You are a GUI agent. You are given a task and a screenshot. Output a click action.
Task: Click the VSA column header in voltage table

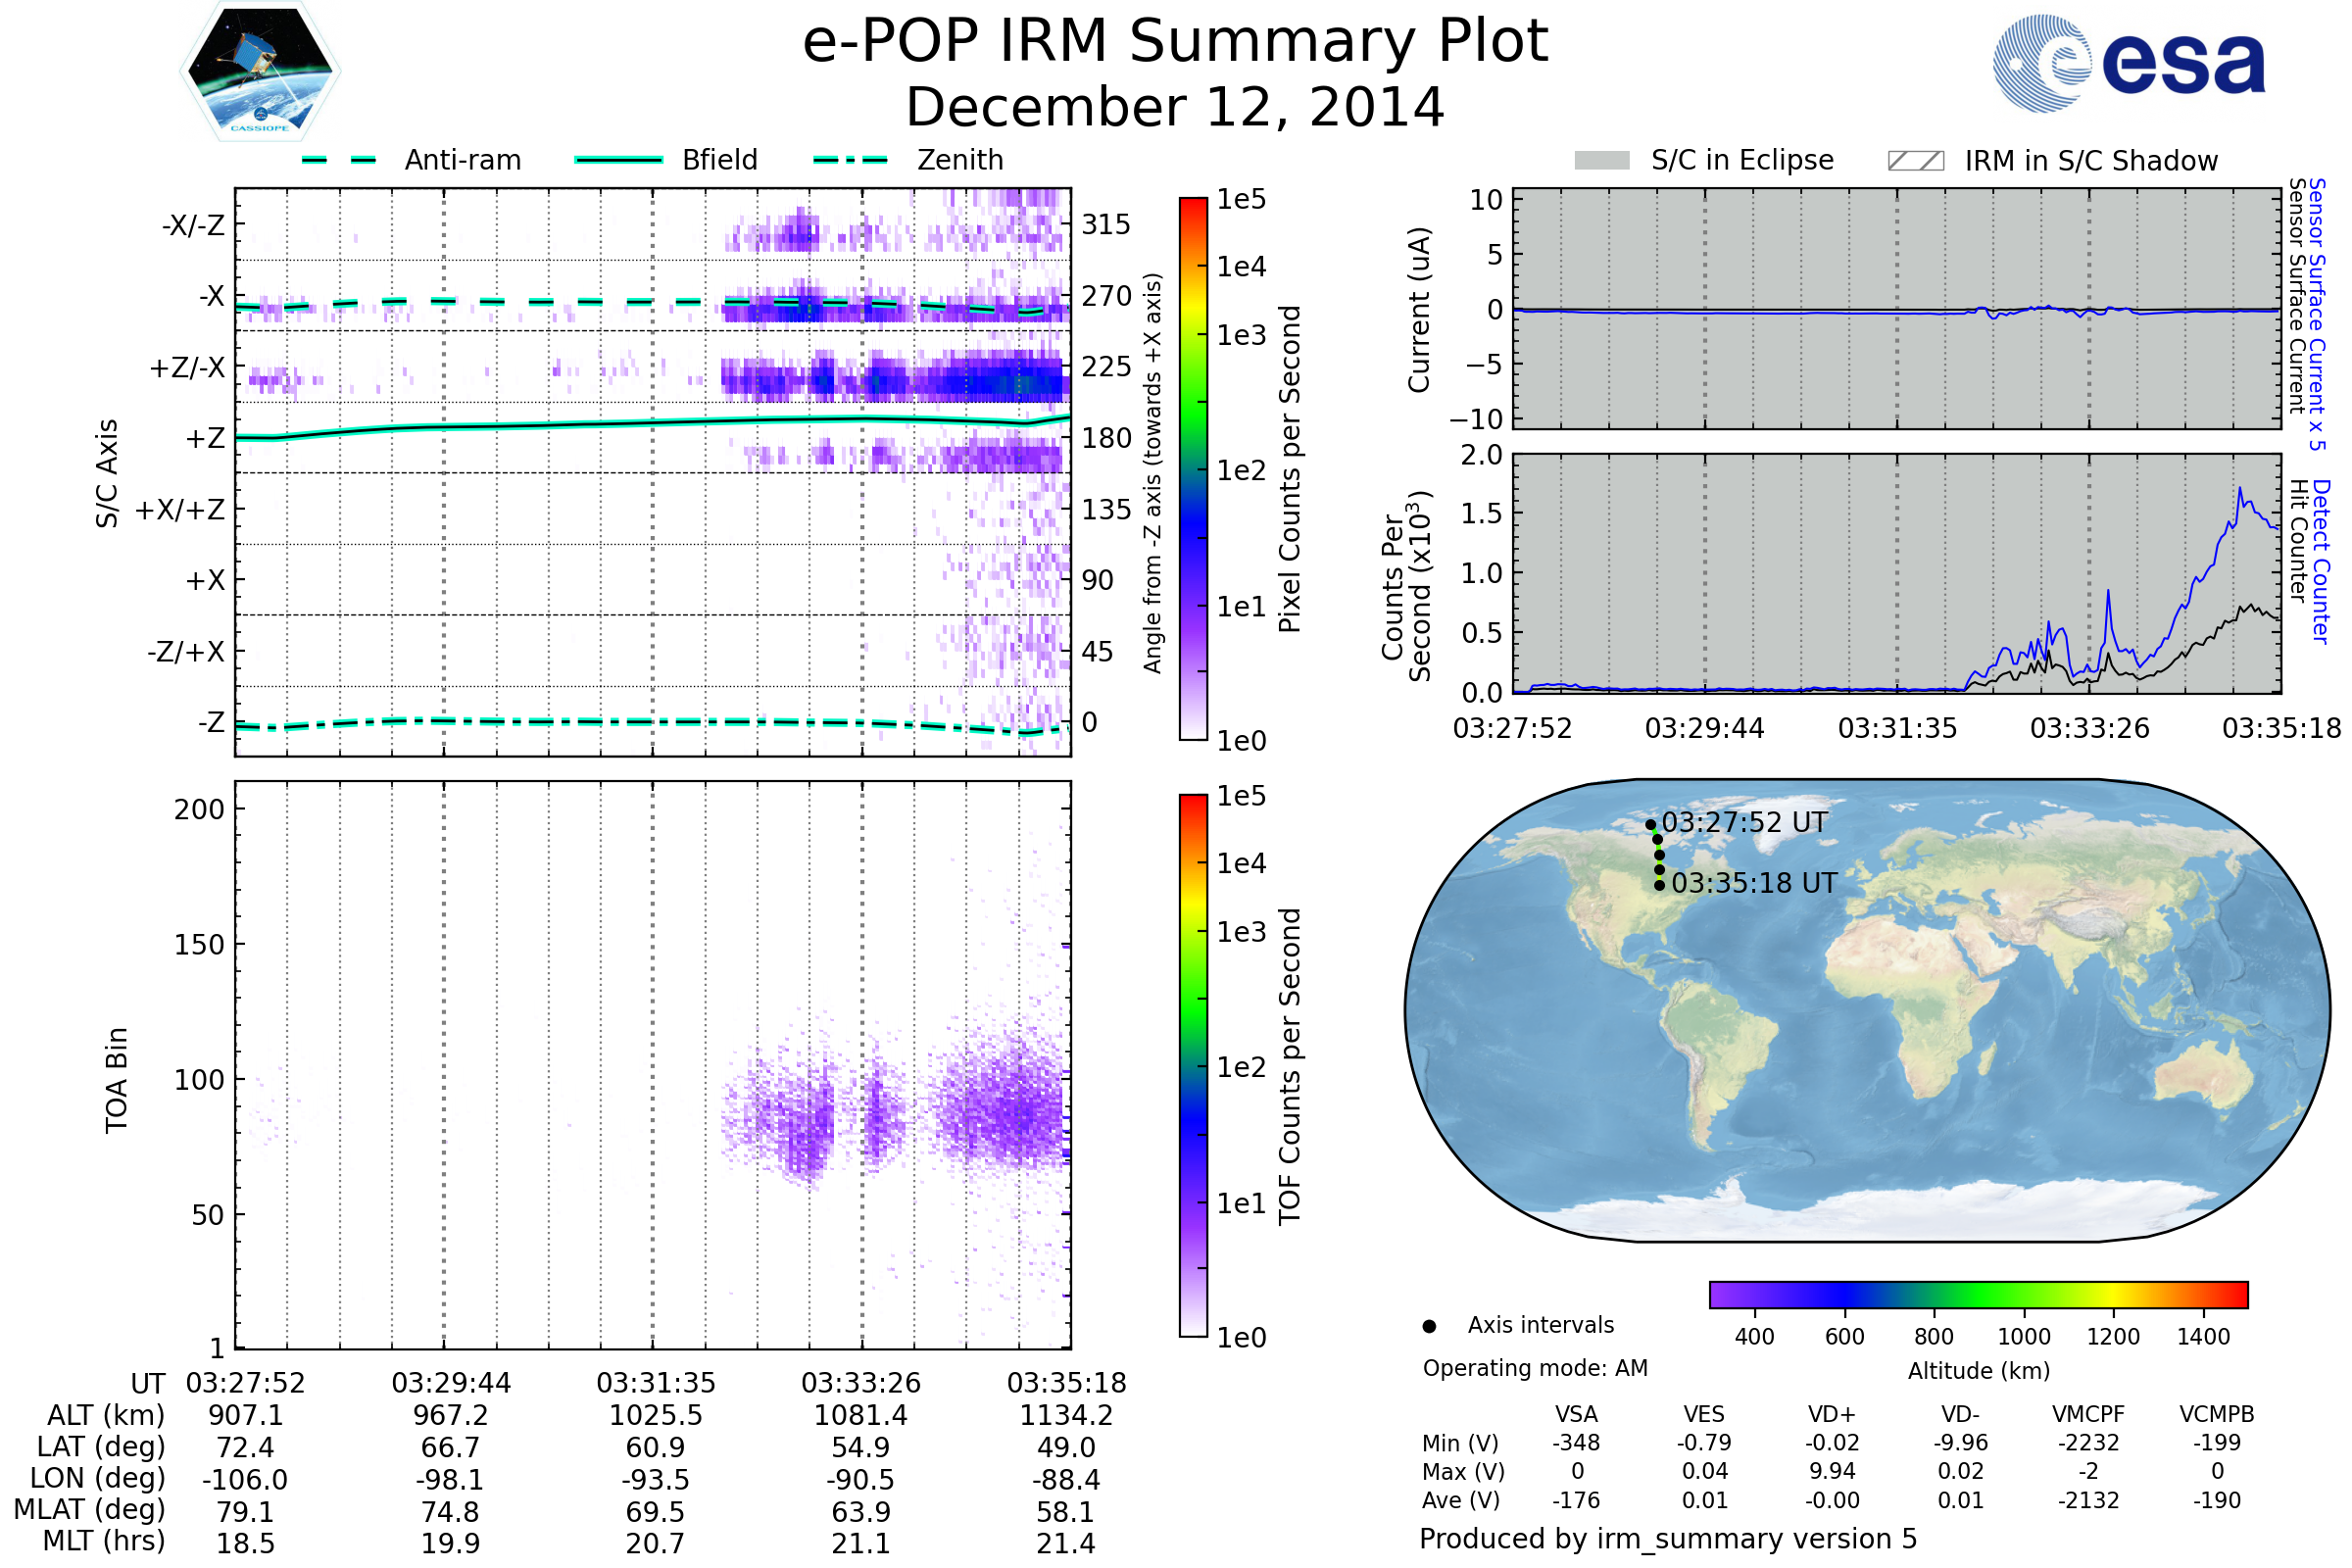1576,1414
